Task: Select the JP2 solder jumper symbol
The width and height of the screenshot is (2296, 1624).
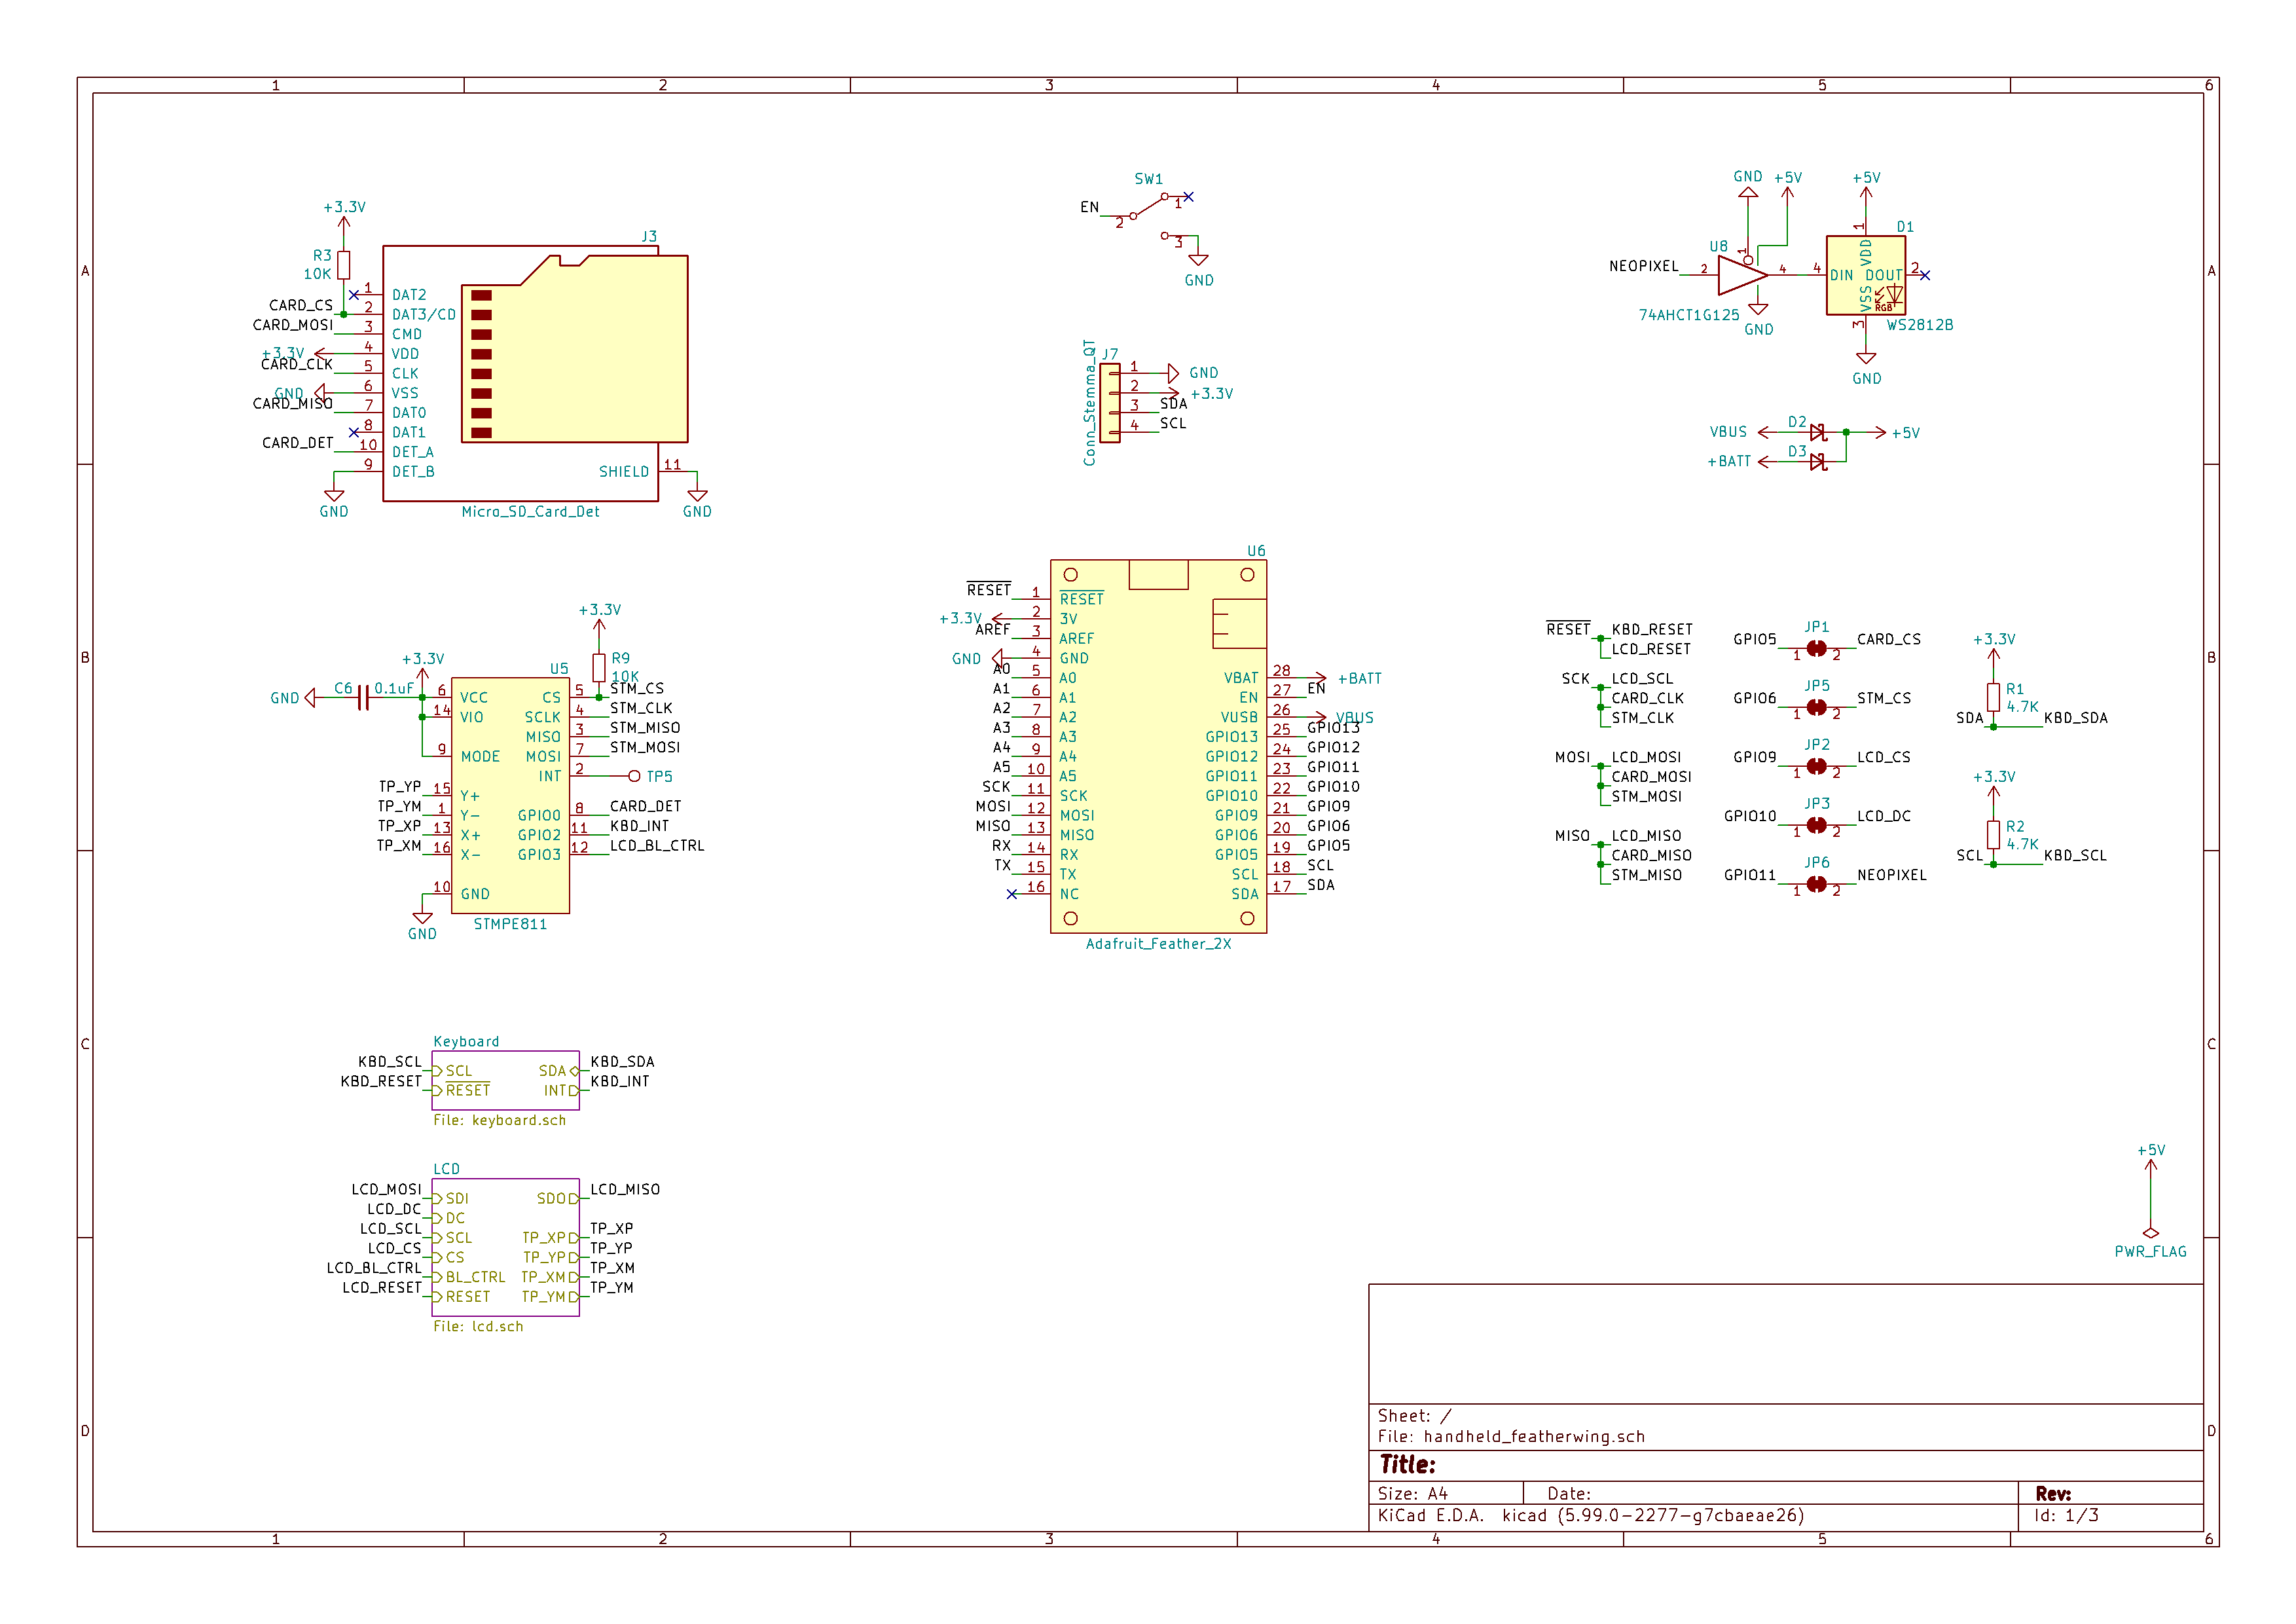Action: tap(1817, 766)
